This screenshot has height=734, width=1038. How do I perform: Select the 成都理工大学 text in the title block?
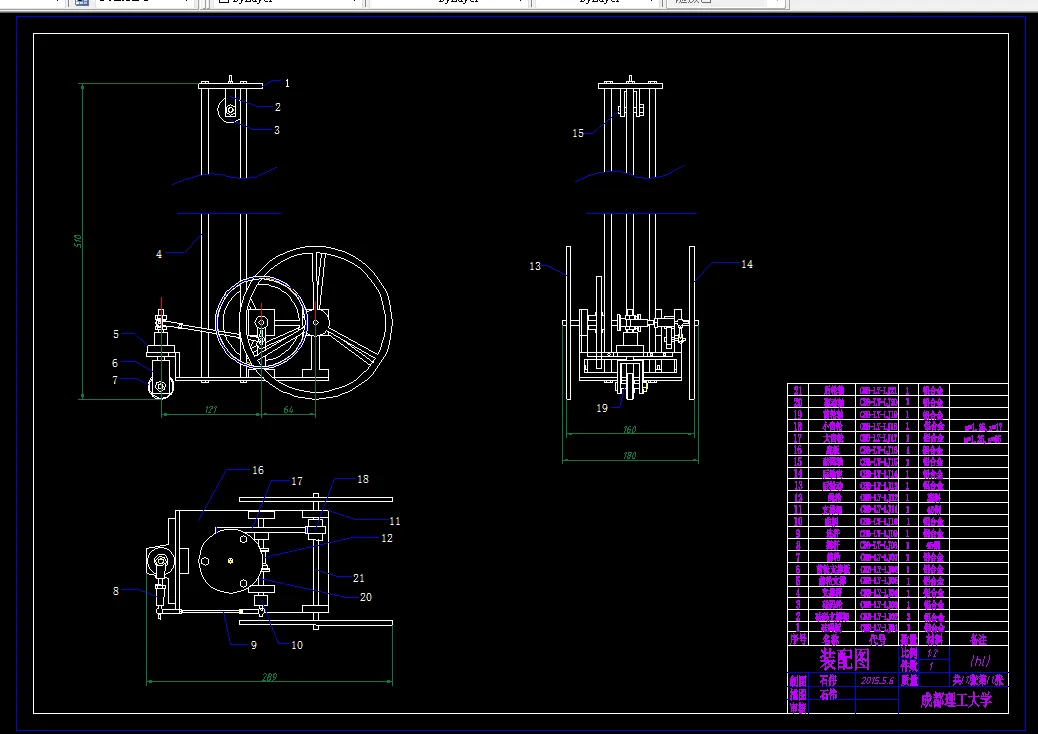pos(955,700)
